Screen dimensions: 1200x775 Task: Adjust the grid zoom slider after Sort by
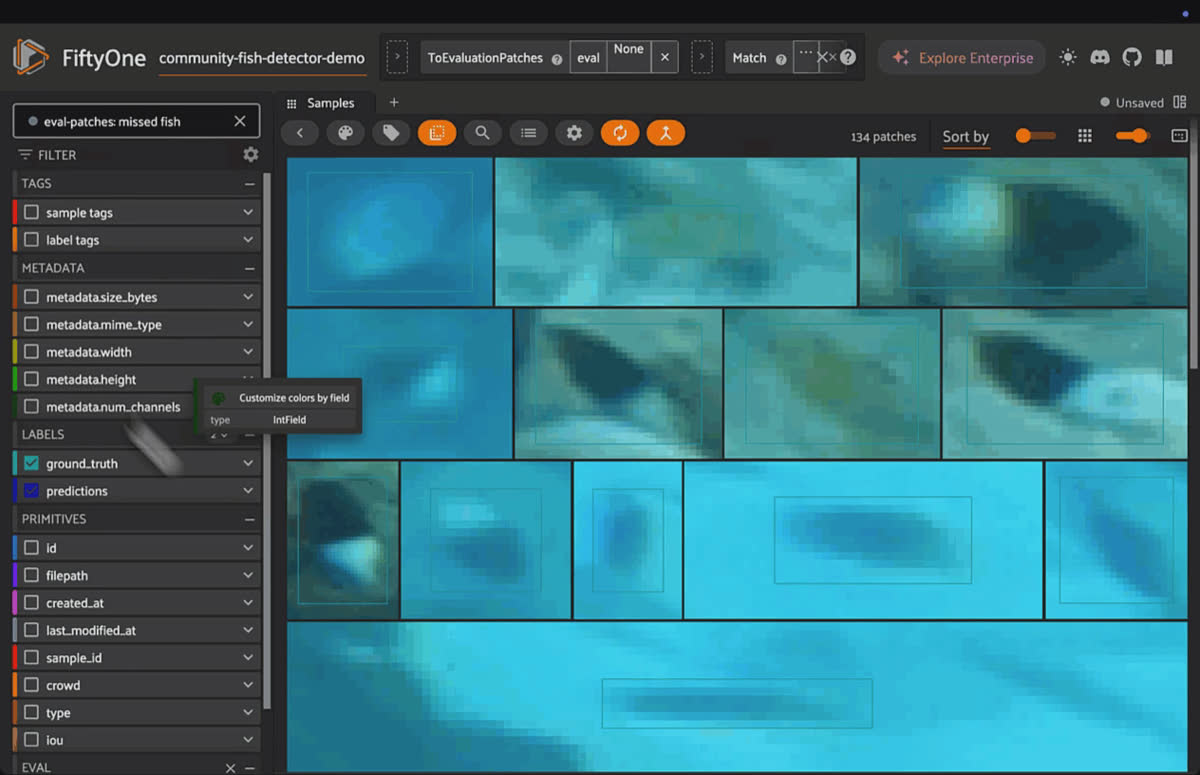click(x=1035, y=136)
